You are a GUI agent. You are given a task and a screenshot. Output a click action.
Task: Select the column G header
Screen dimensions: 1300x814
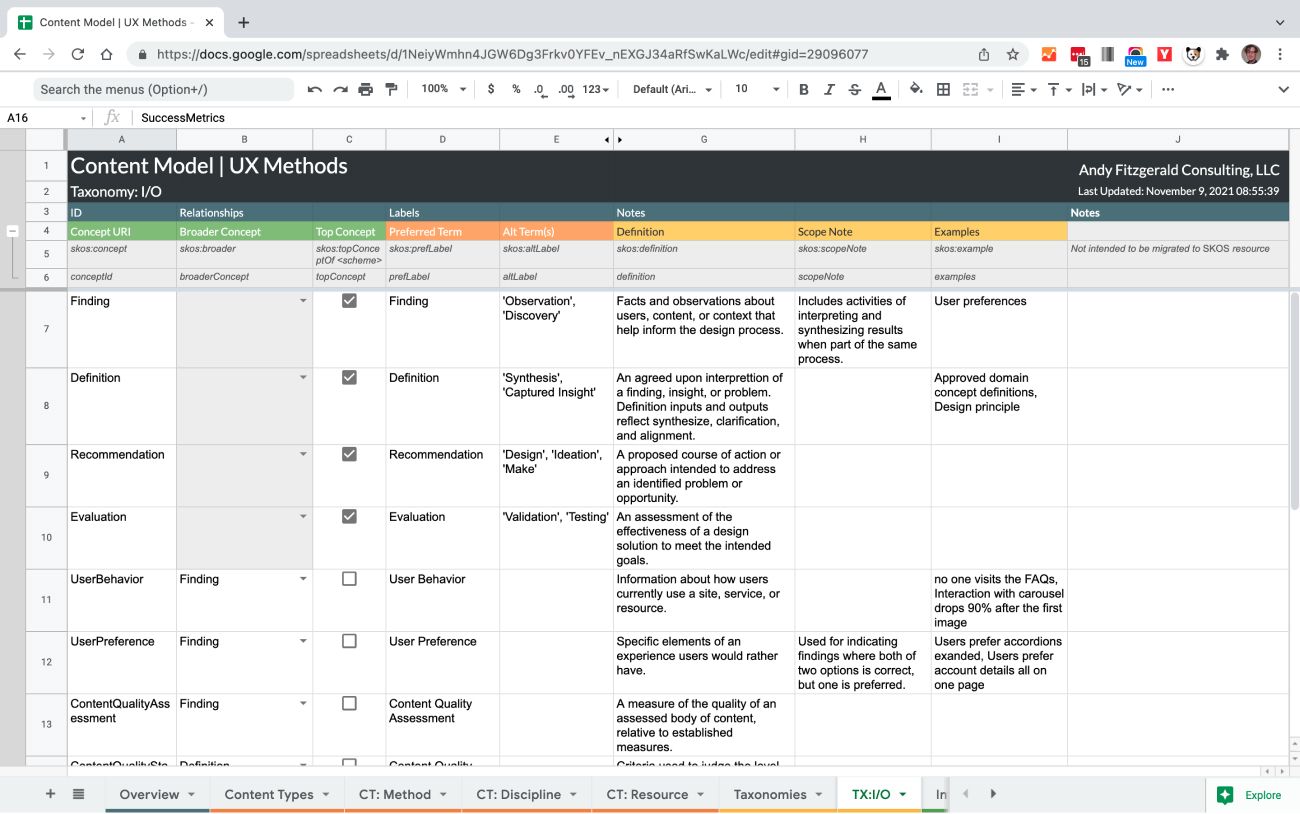[x=704, y=140]
